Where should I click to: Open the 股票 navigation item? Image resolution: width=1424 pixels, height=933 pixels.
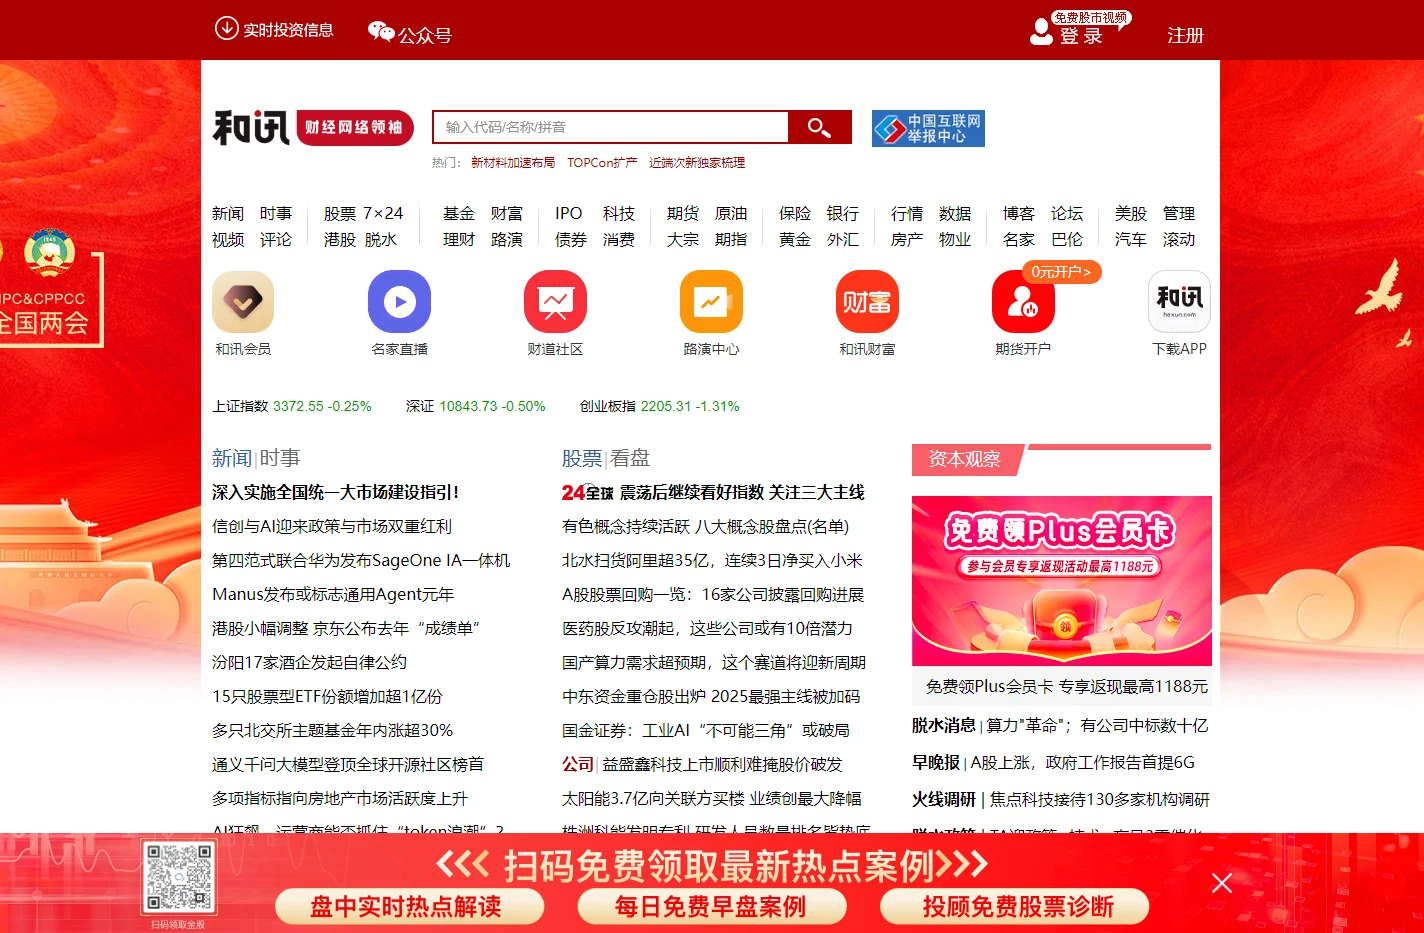click(340, 213)
